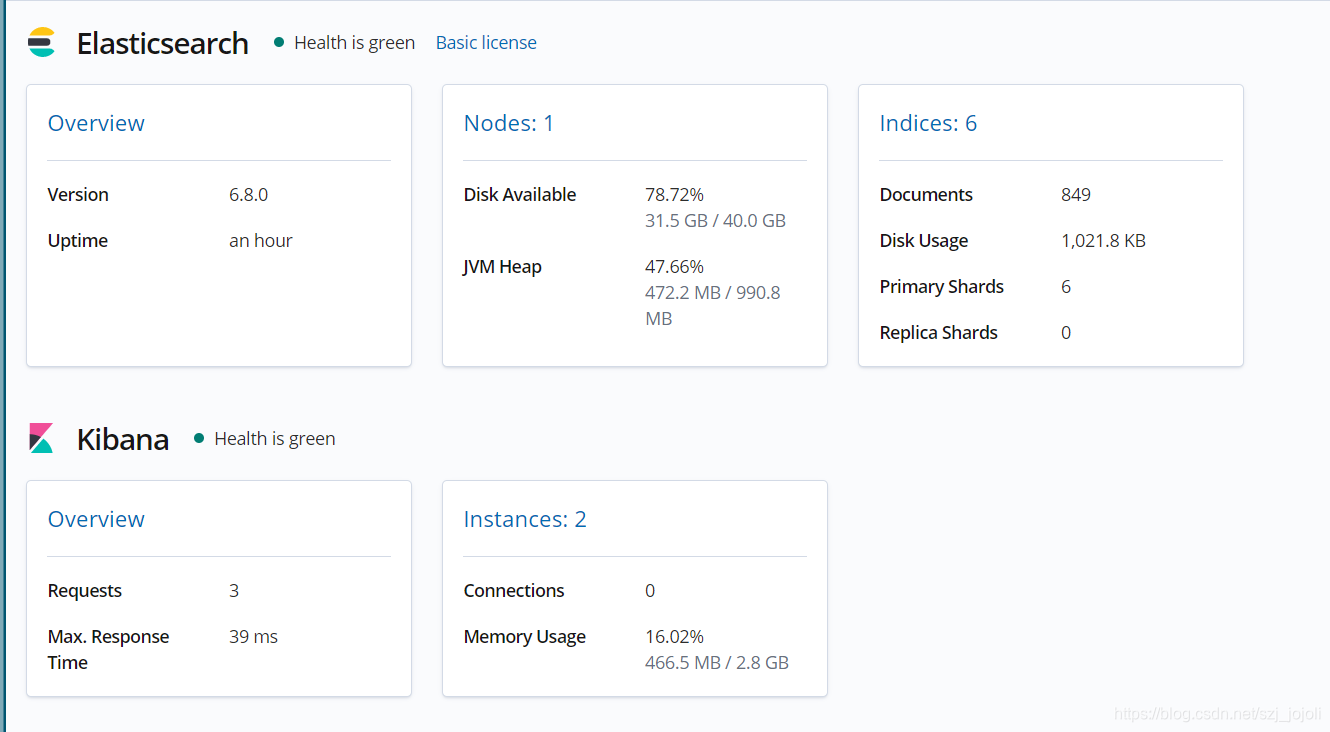Click the Kibana green health status dot
This screenshot has width=1330, height=732.
coord(199,438)
